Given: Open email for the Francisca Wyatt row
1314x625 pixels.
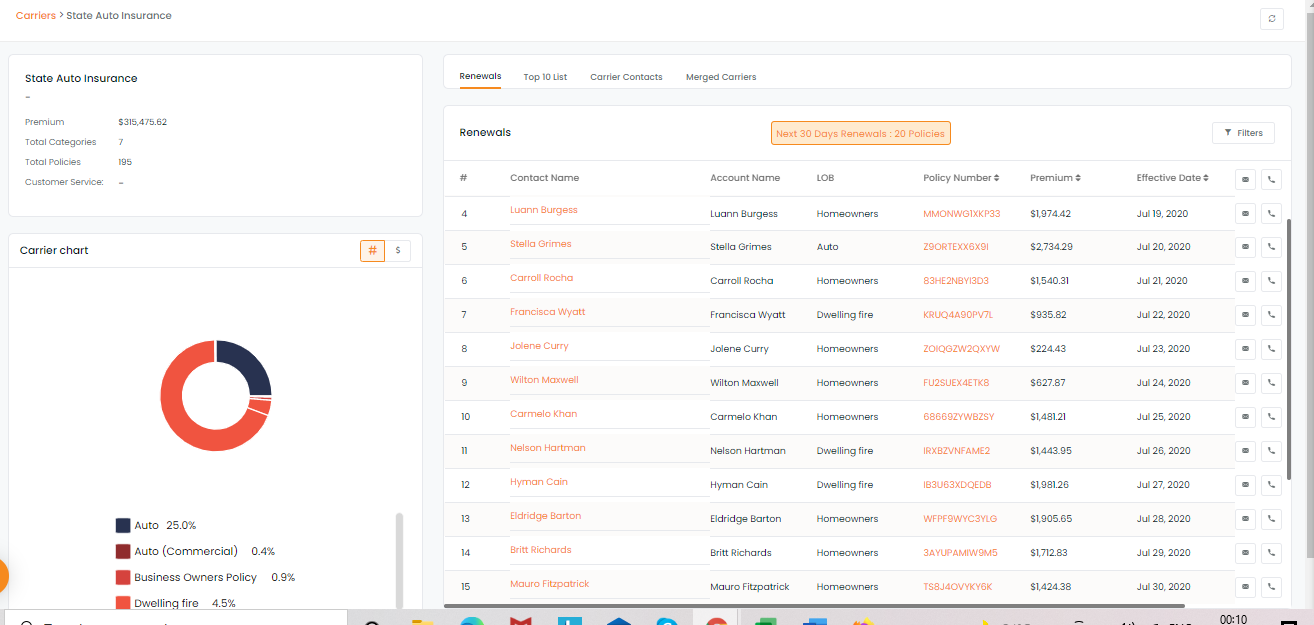Looking at the screenshot, I should [1246, 315].
